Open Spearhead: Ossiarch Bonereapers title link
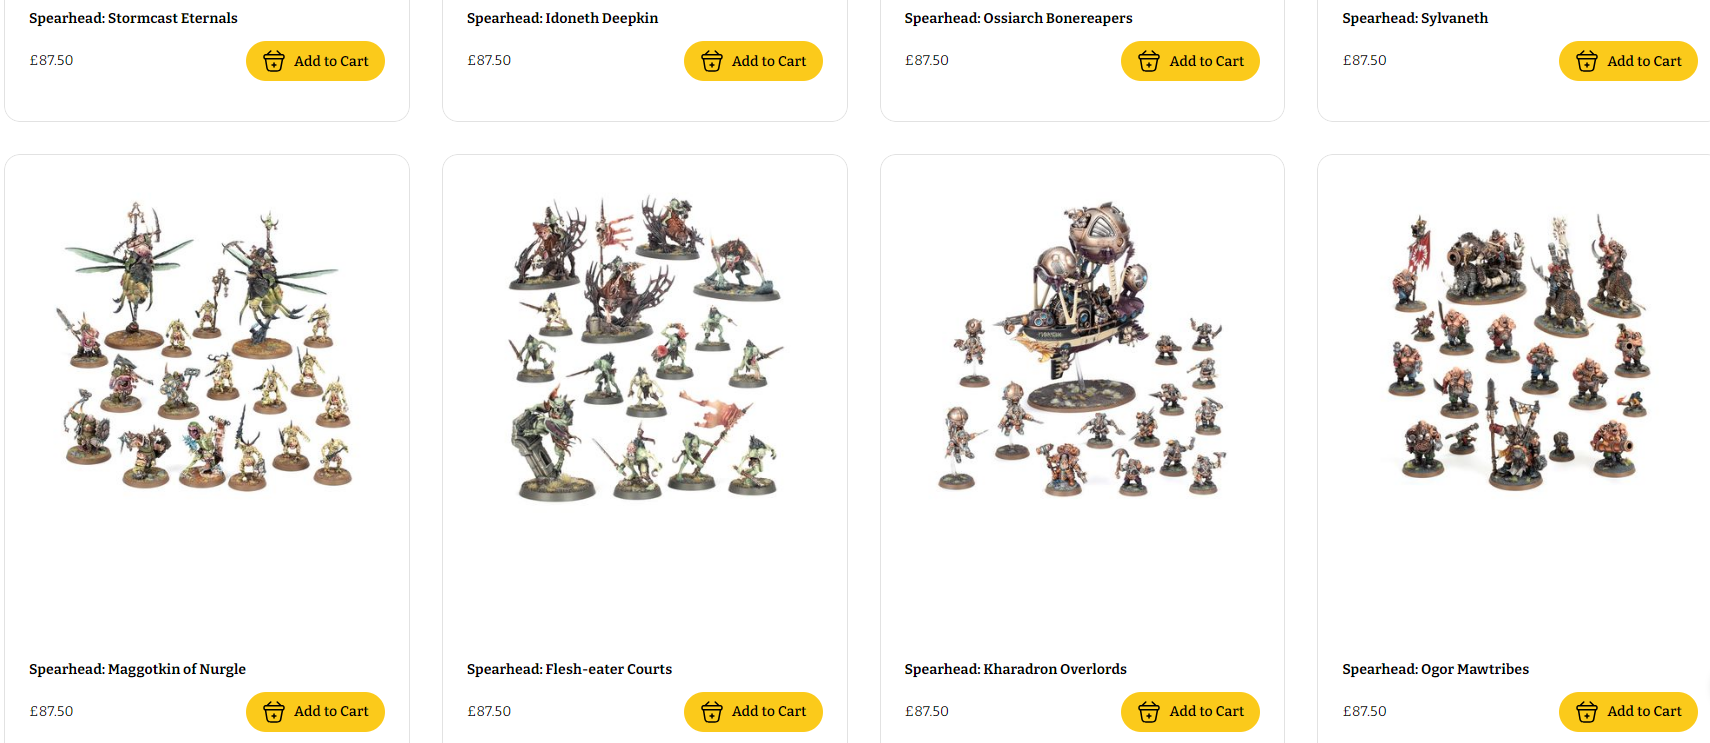 tap(1018, 18)
